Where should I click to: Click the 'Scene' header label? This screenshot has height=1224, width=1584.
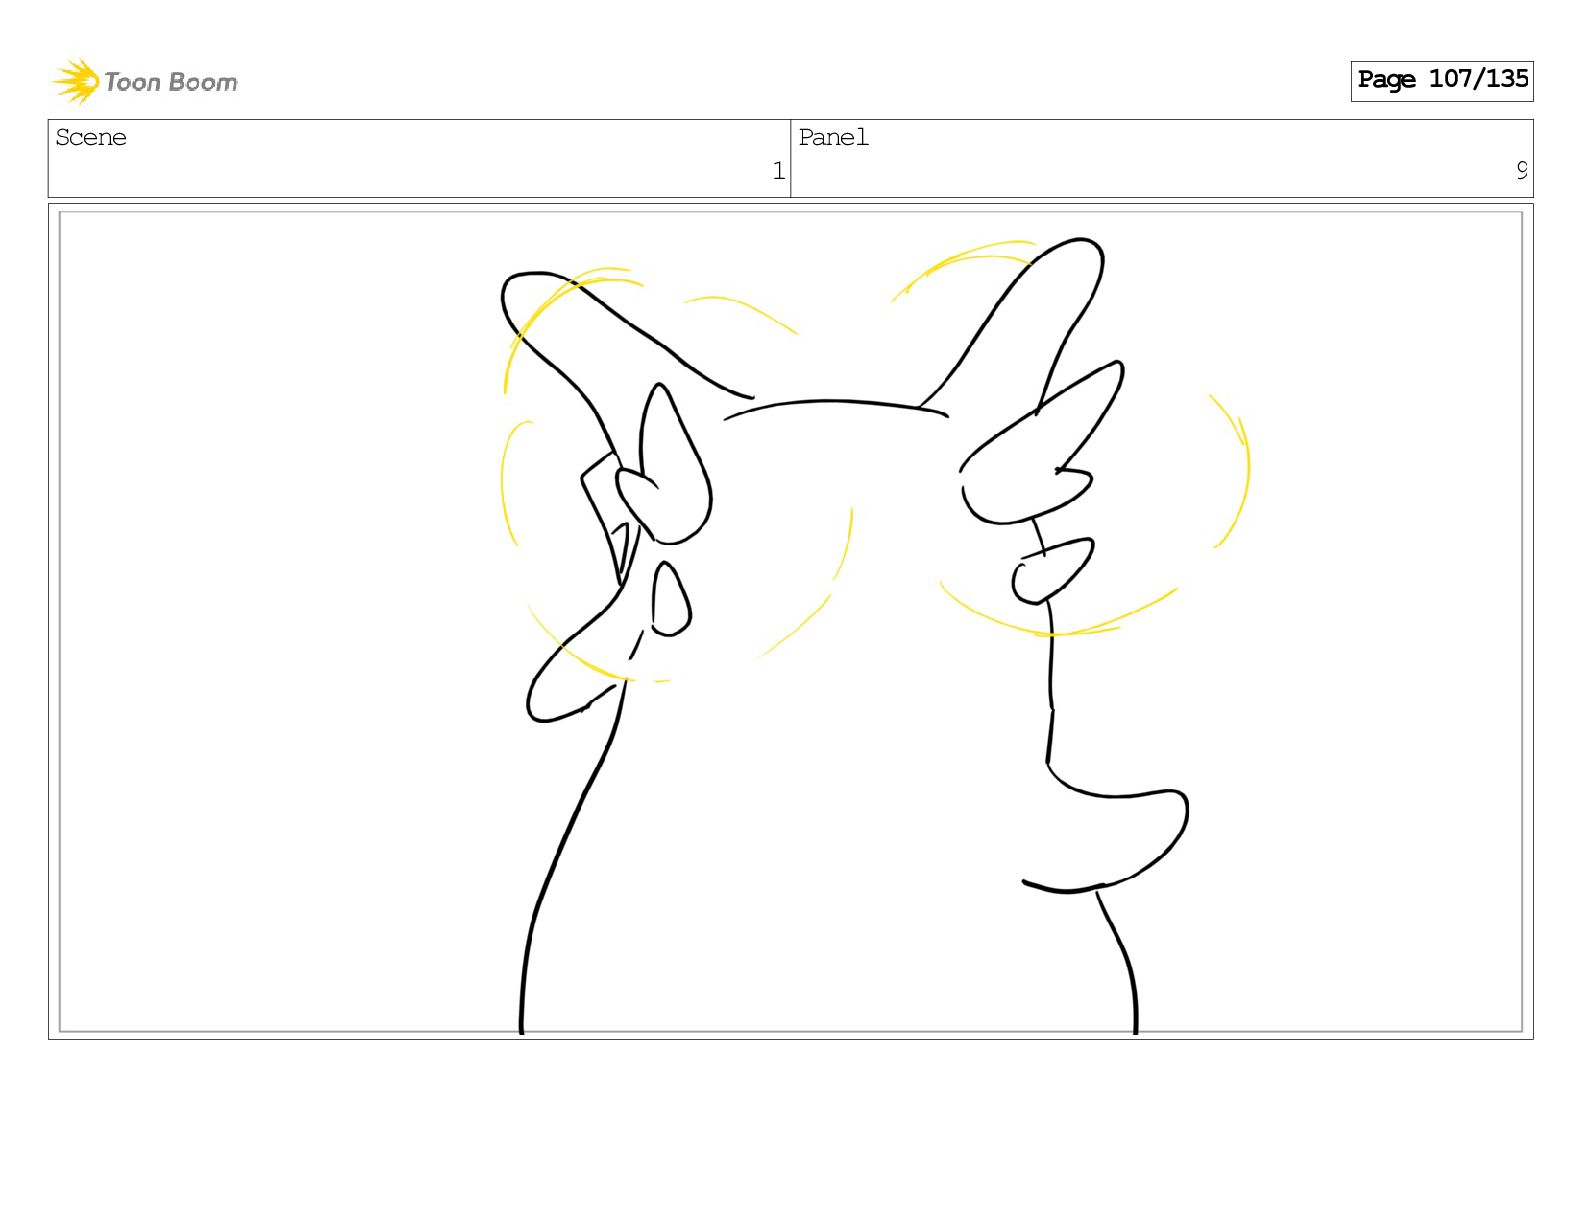[x=91, y=138]
